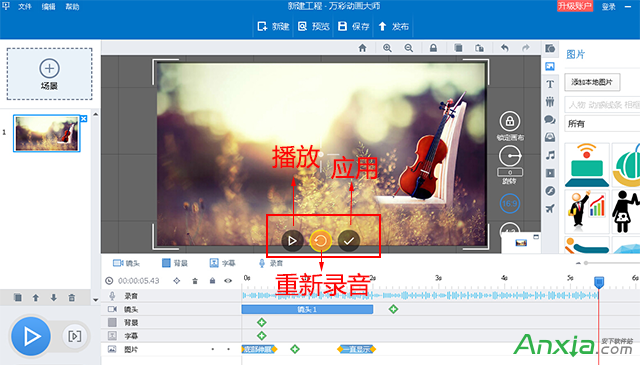The image size is (640, 365).
Task: Switch to the 字幕 tab
Action: tap(222, 263)
